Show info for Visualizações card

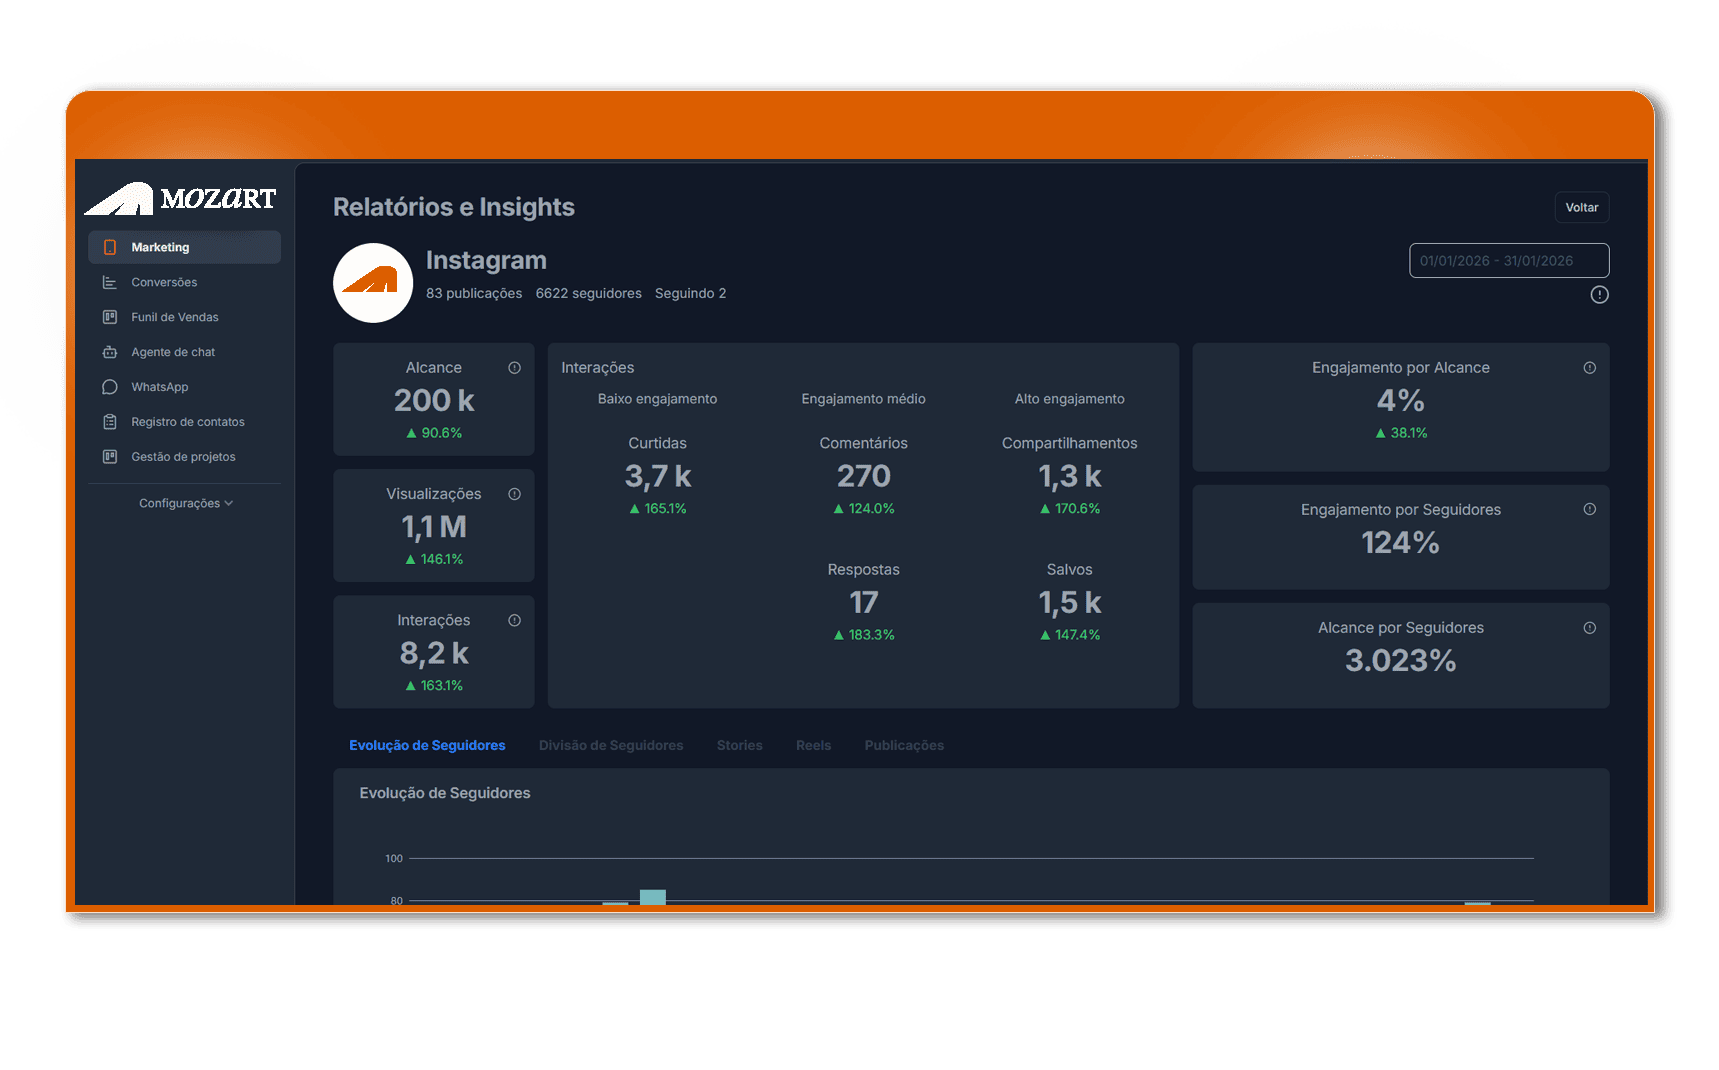(x=514, y=494)
